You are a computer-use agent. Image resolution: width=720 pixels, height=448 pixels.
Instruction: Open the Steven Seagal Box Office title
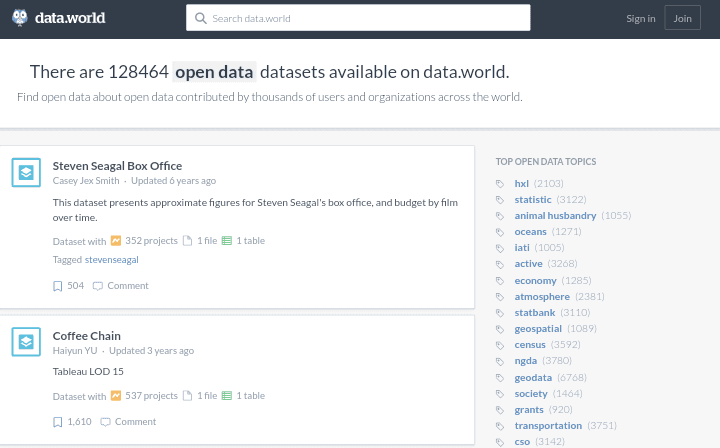click(x=117, y=166)
